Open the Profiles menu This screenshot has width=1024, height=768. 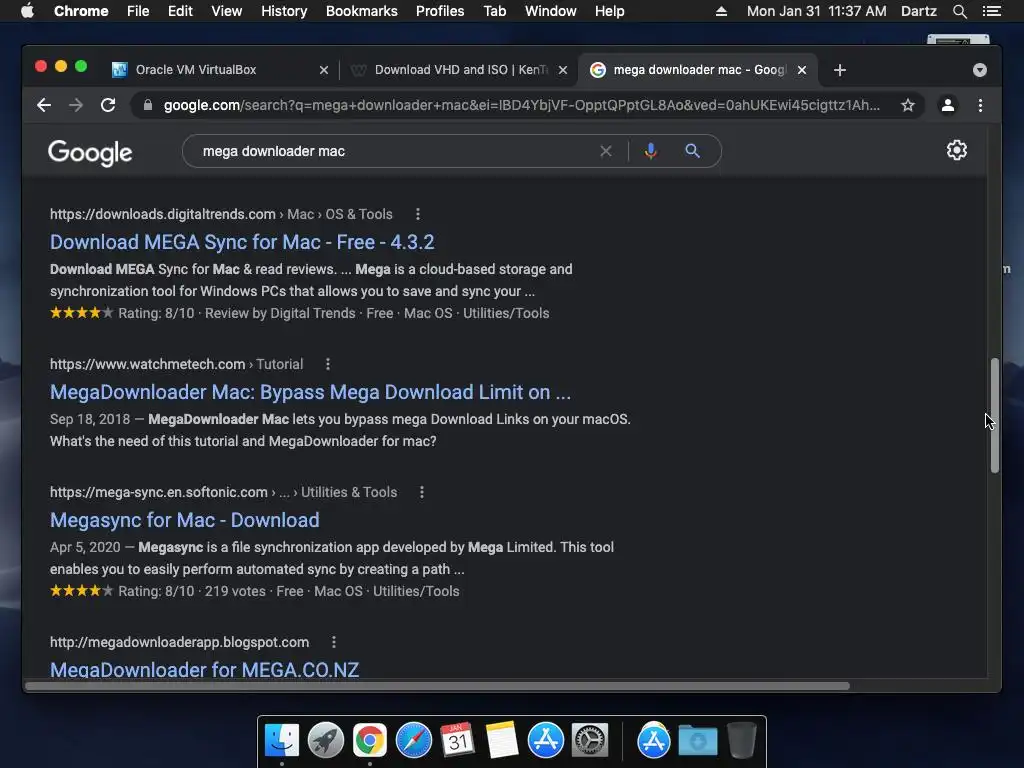[x=440, y=11]
